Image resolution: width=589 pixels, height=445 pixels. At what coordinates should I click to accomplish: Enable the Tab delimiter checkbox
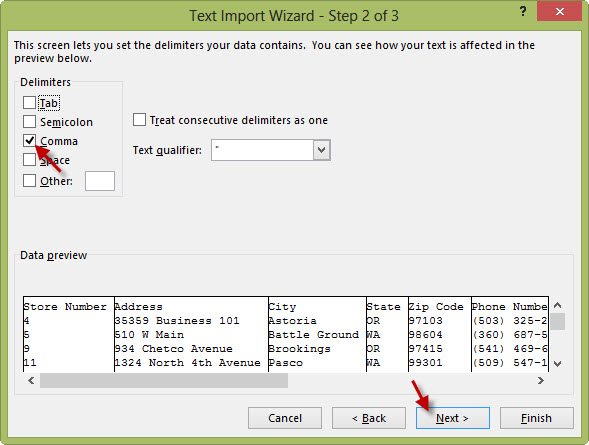pos(29,103)
